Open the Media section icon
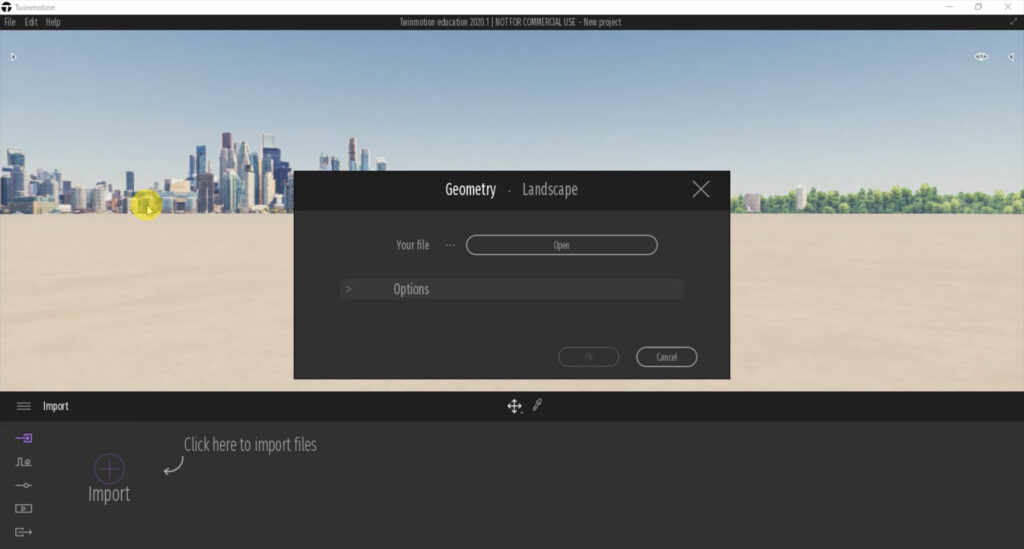This screenshot has width=1024, height=549. click(x=24, y=508)
